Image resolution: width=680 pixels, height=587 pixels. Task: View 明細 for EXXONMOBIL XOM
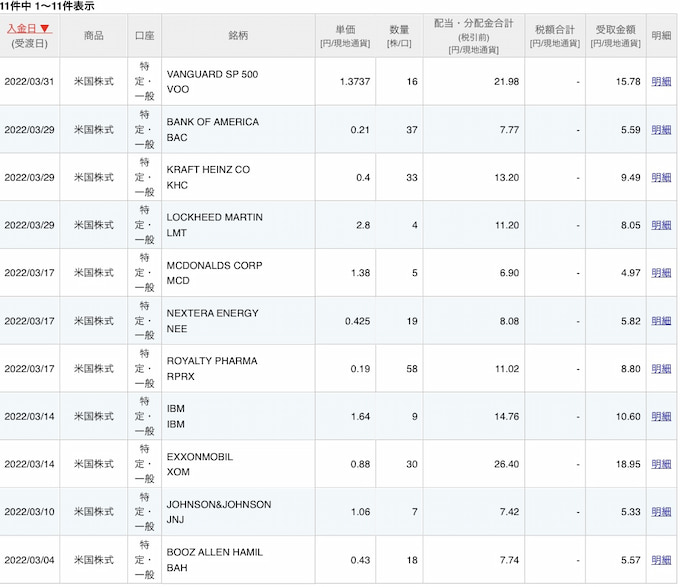(661, 465)
